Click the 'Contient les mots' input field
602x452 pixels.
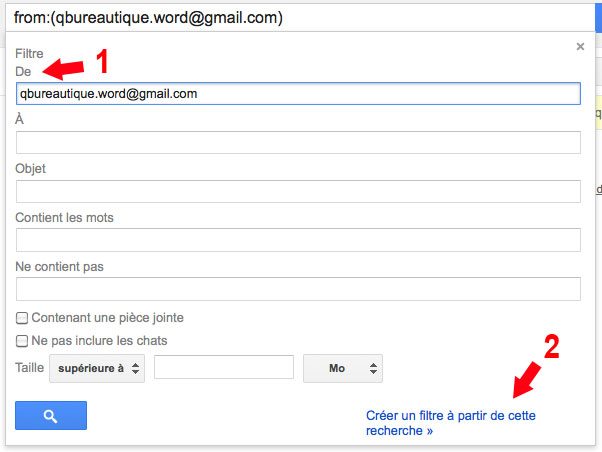coord(298,240)
